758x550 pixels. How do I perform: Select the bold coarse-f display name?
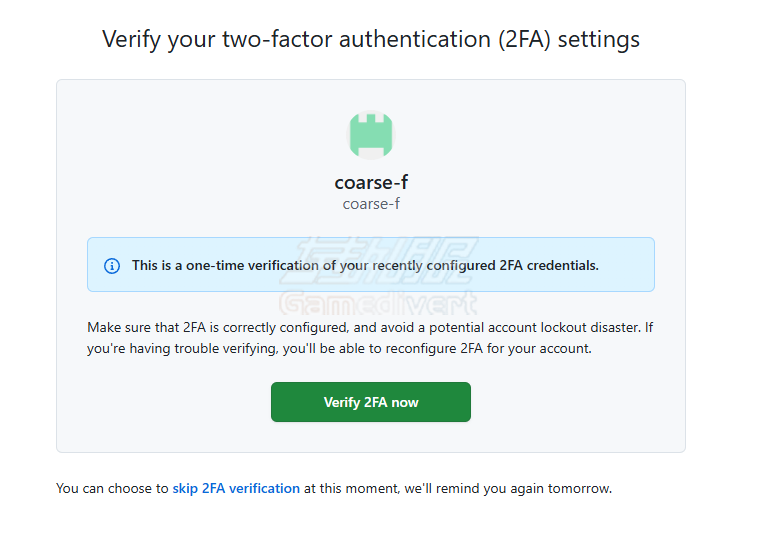point(370,182)
